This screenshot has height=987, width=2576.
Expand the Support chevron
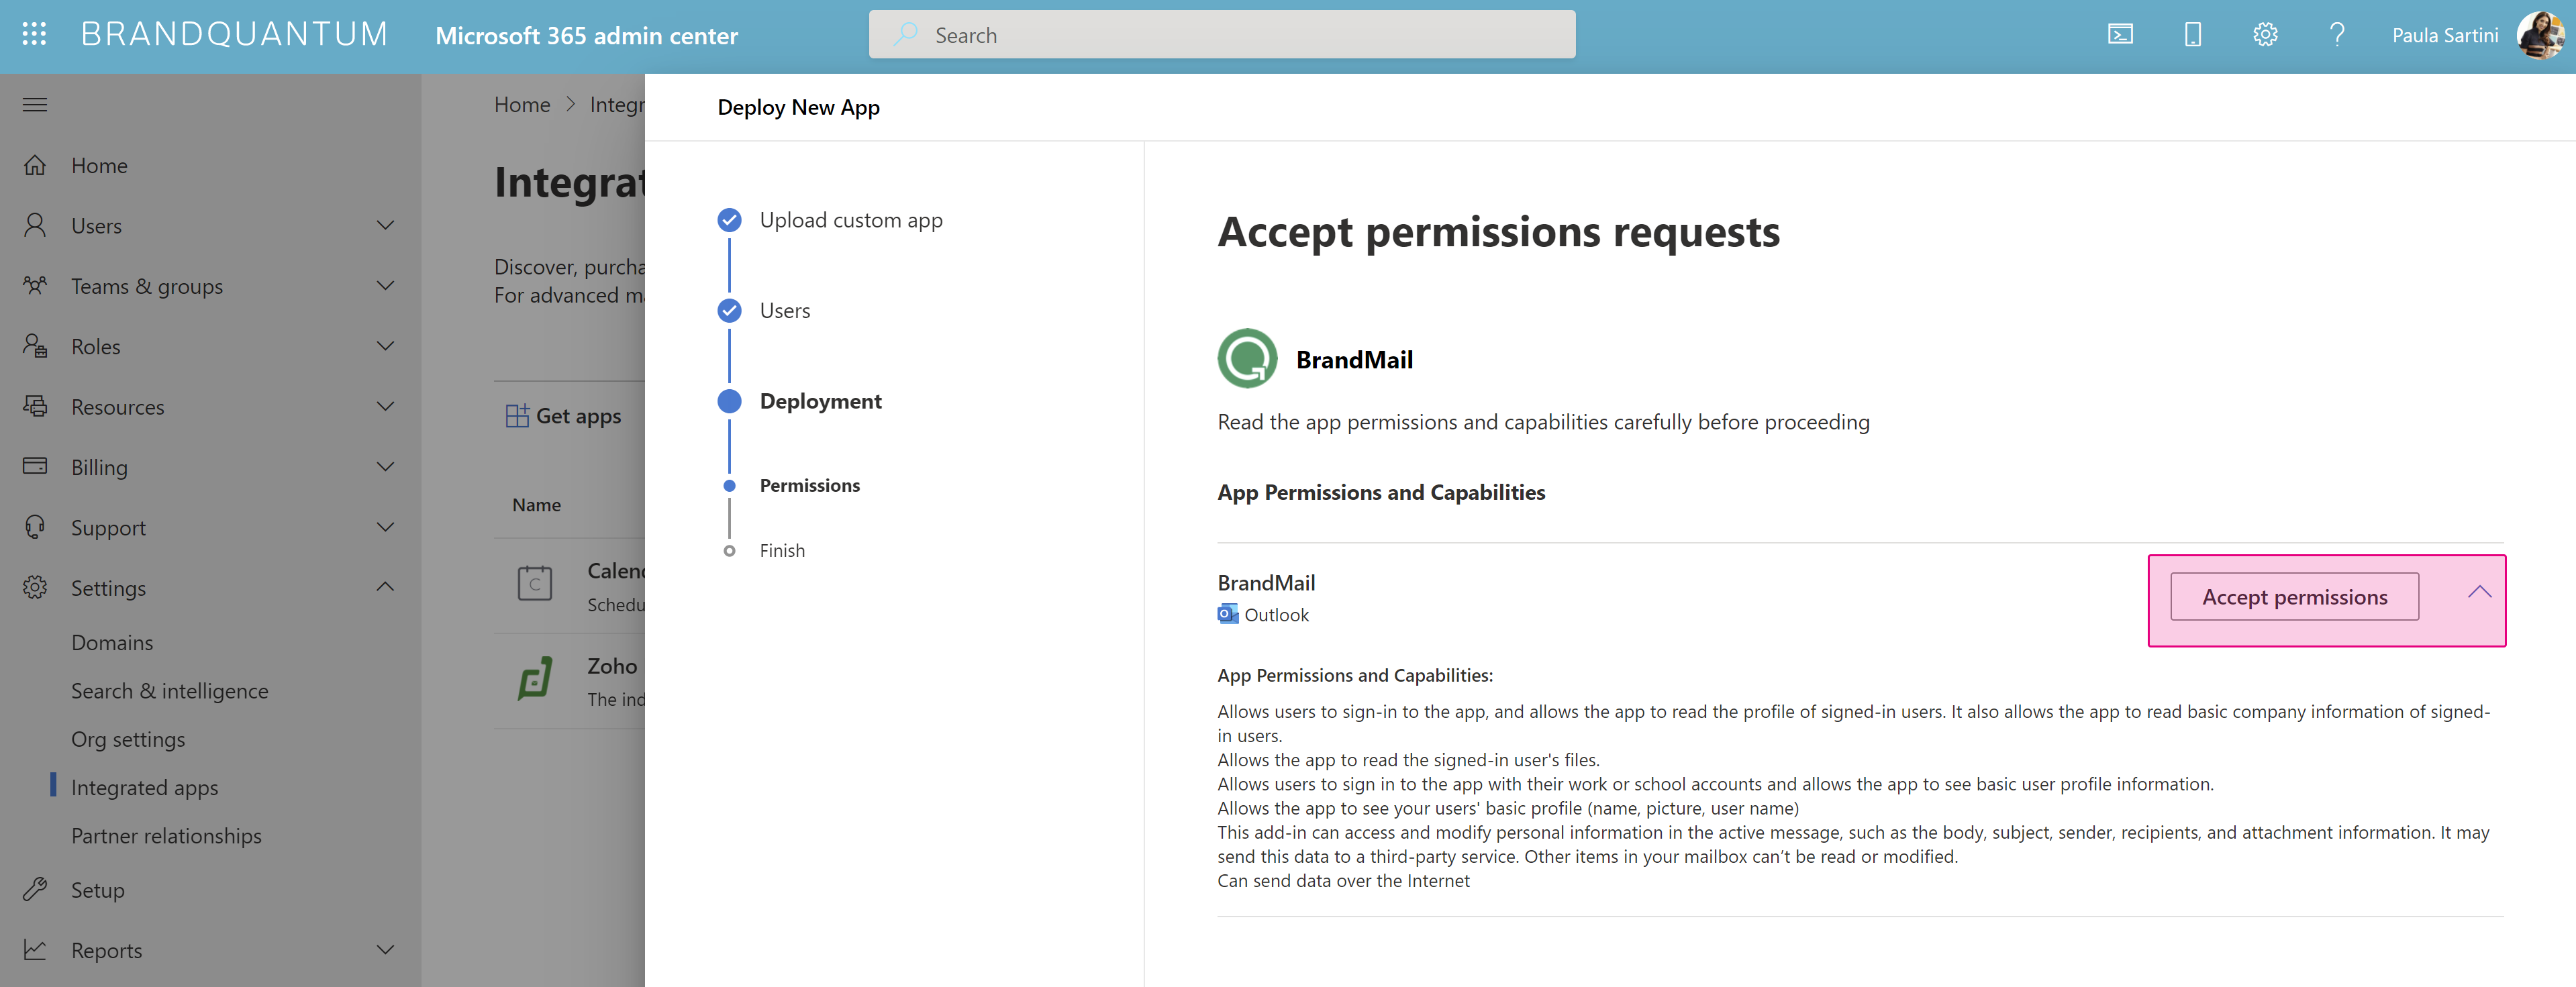point(385,527)
